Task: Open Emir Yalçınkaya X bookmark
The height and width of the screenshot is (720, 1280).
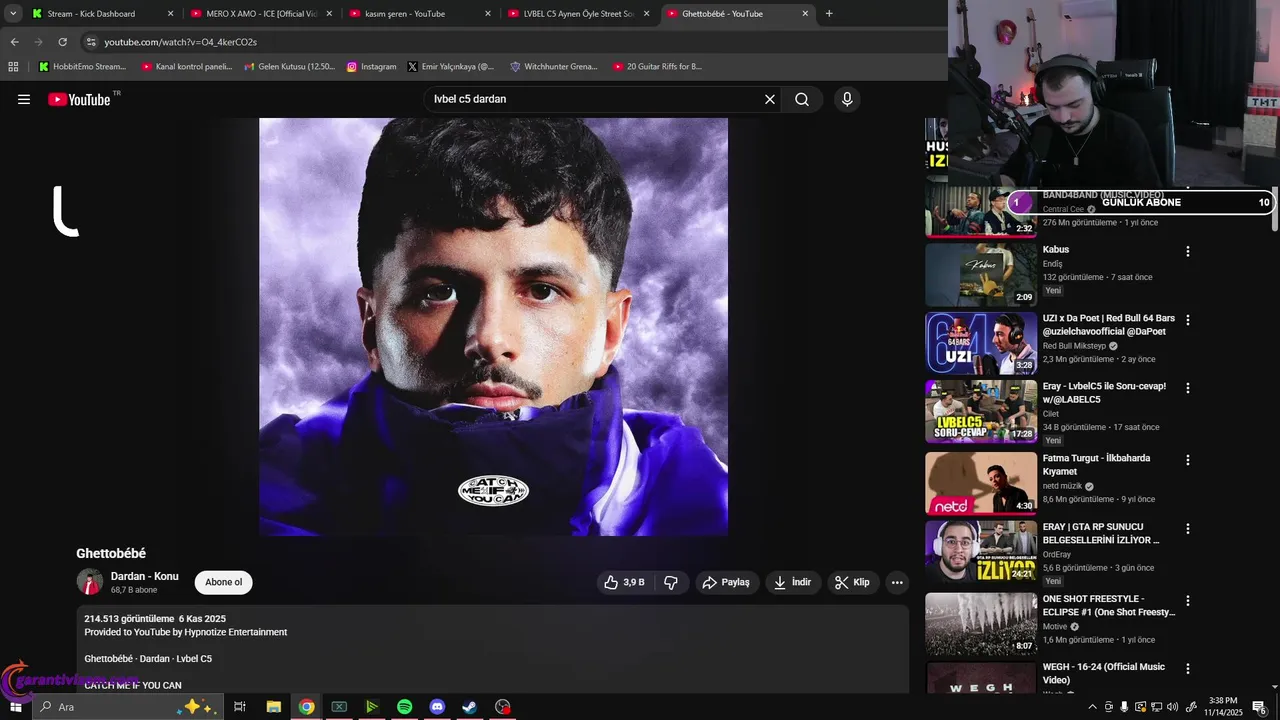Action: tap(451, 67)
